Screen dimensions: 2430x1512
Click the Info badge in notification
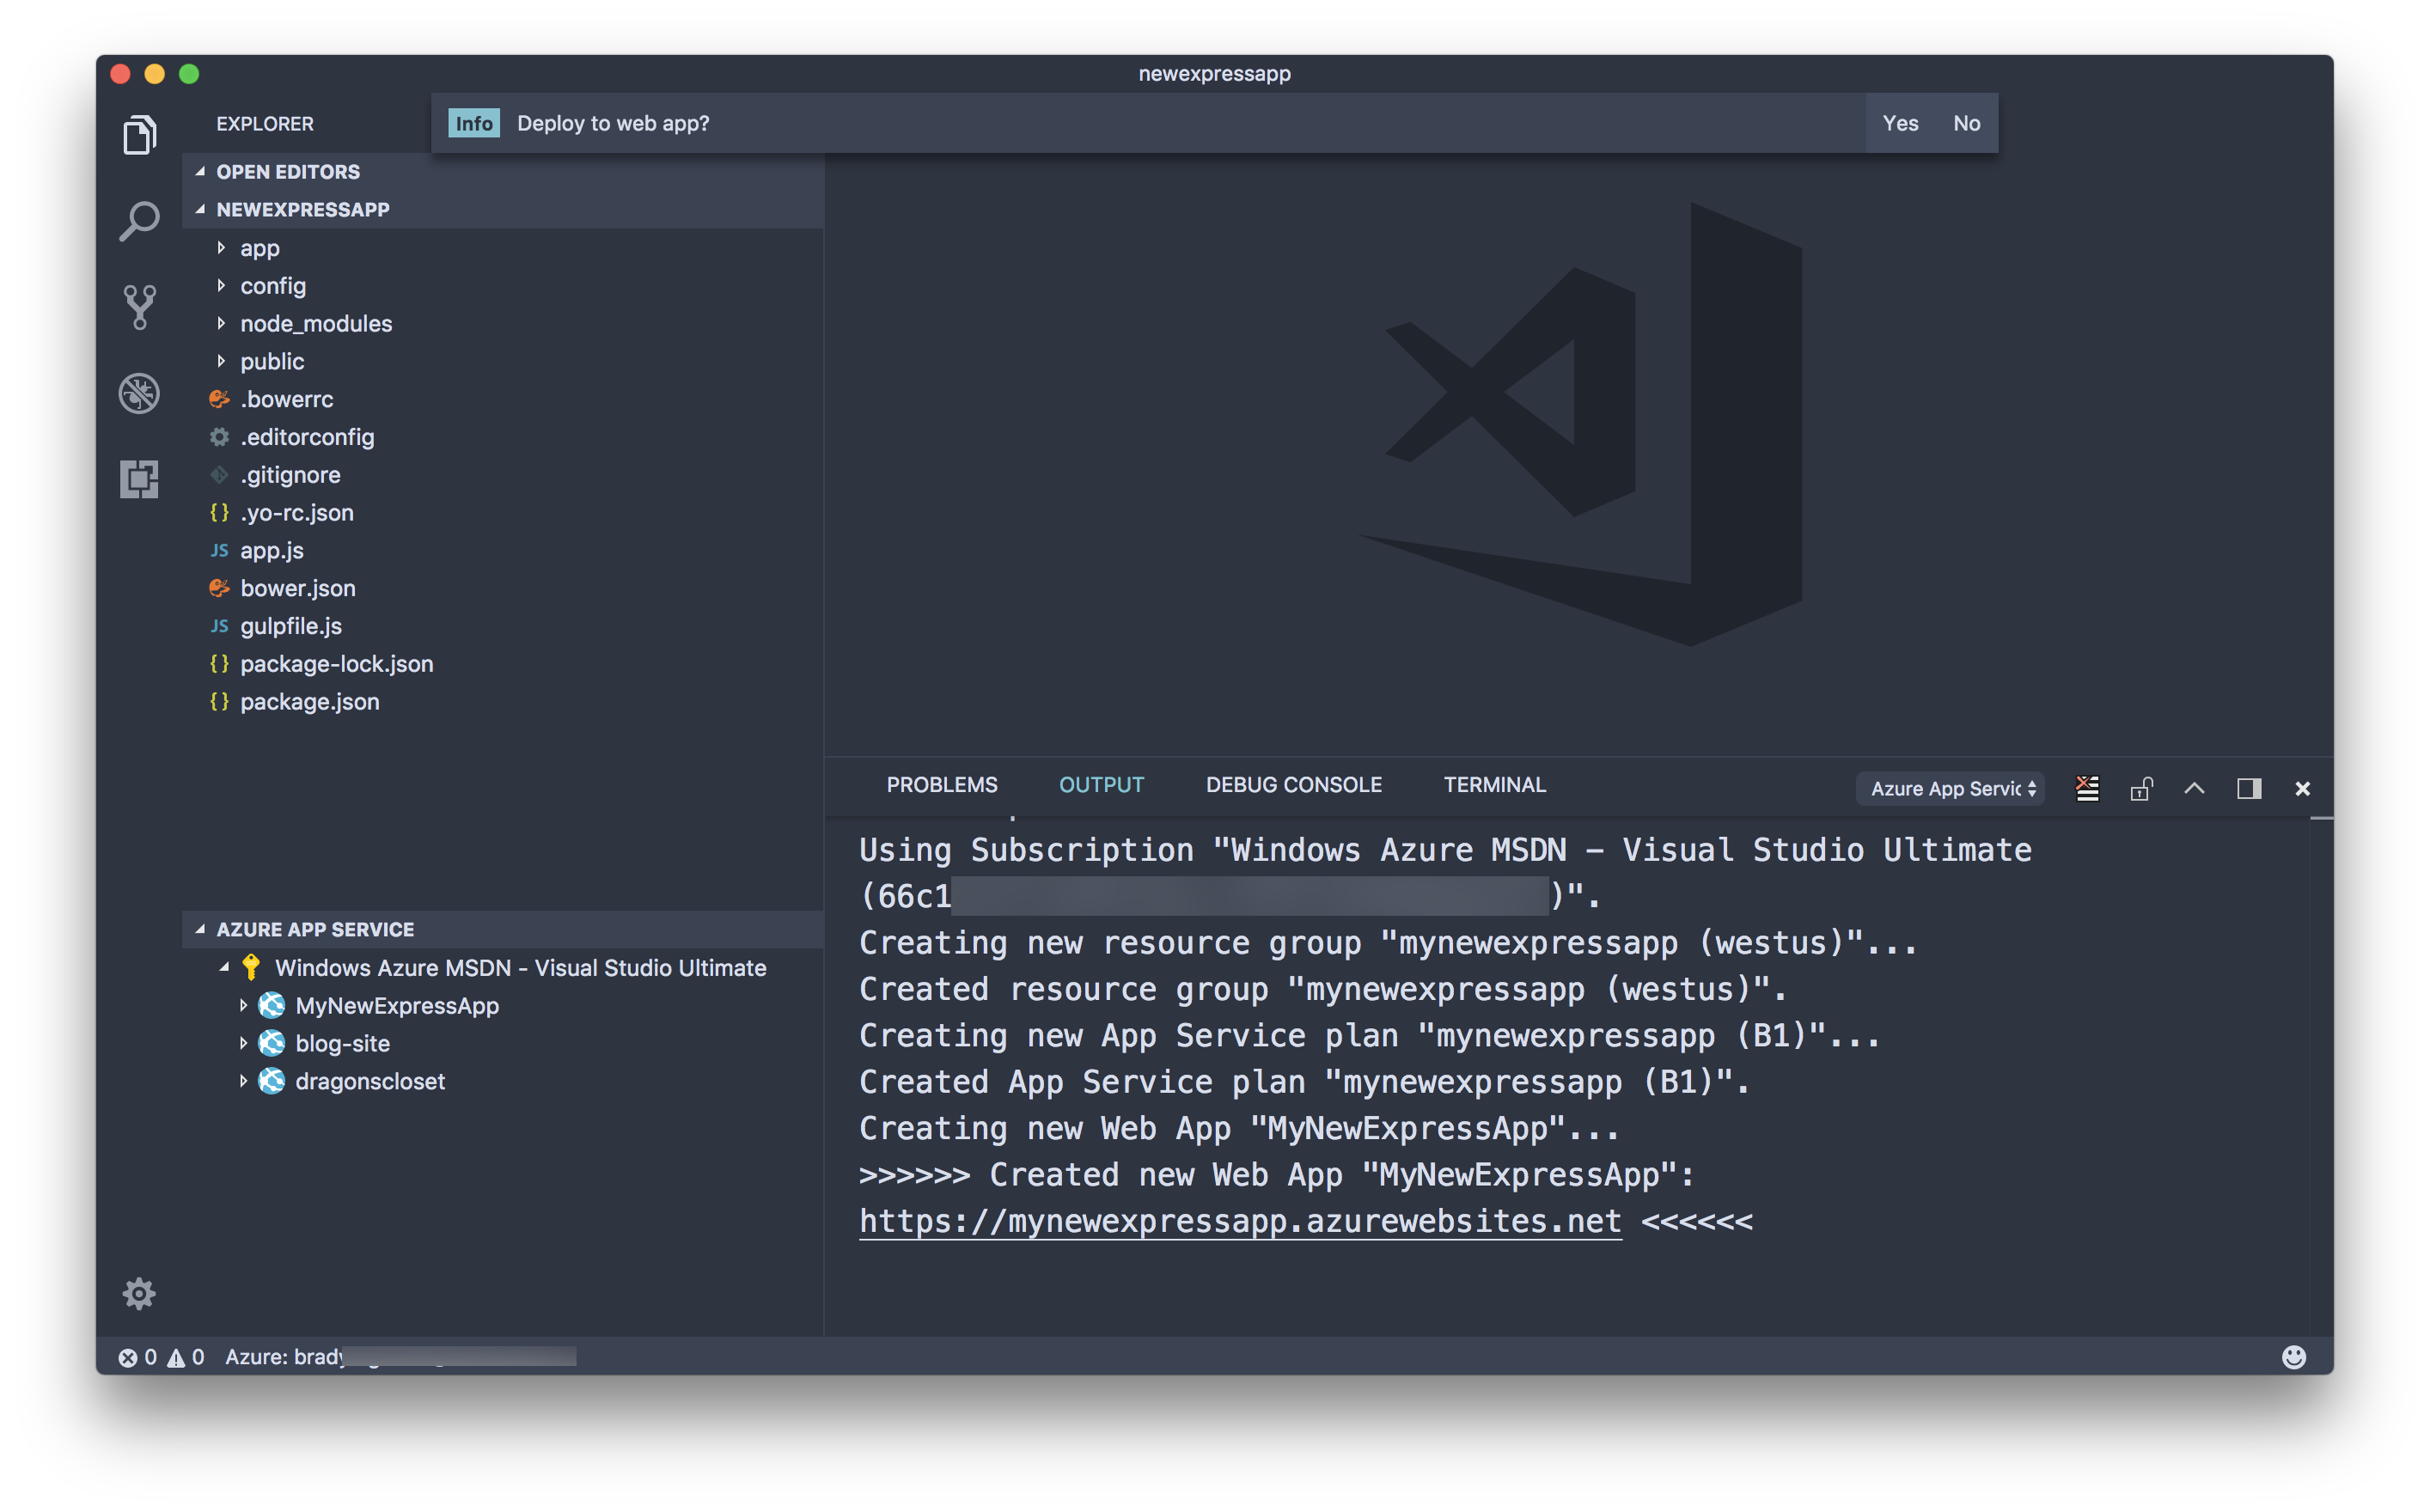[x=473, y=123]
